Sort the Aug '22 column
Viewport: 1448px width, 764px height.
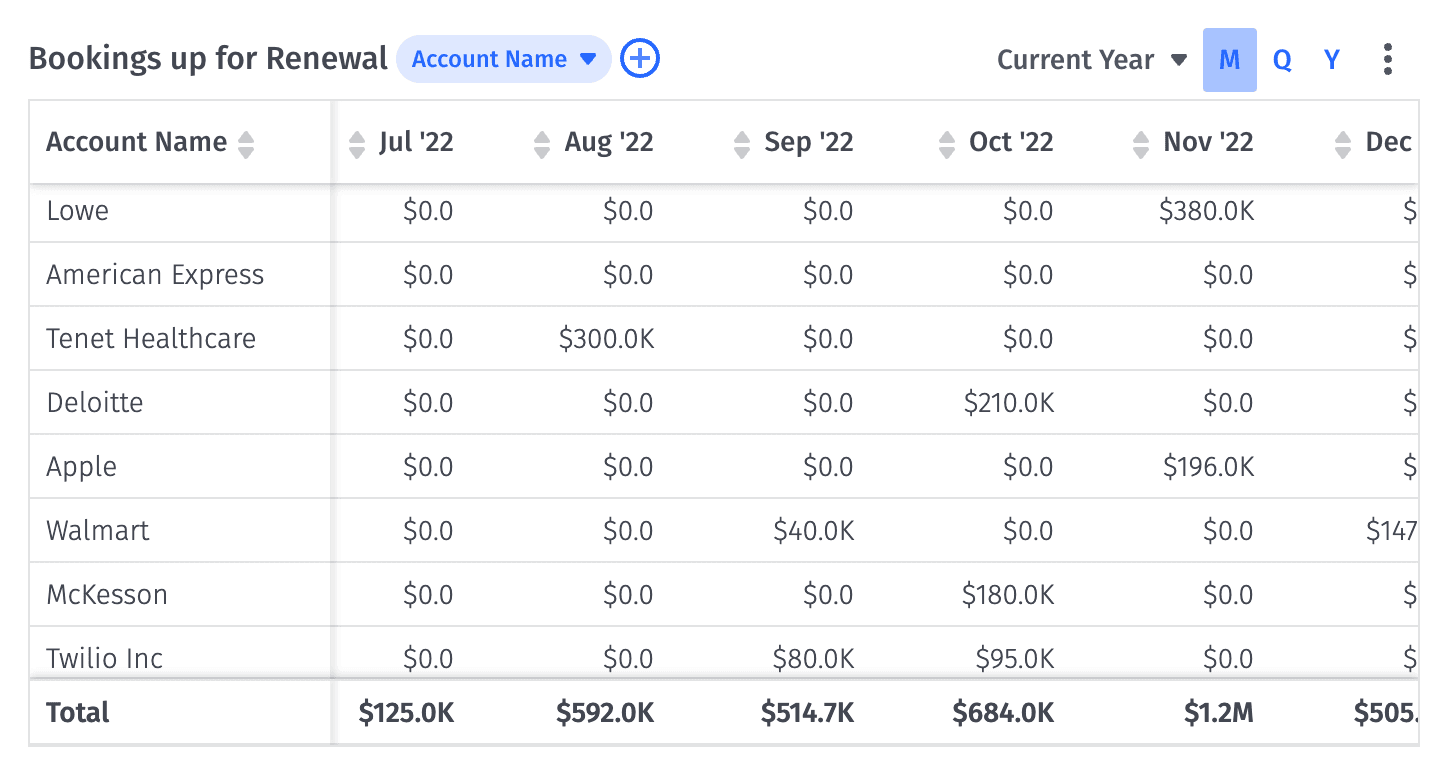pos(541,143)
